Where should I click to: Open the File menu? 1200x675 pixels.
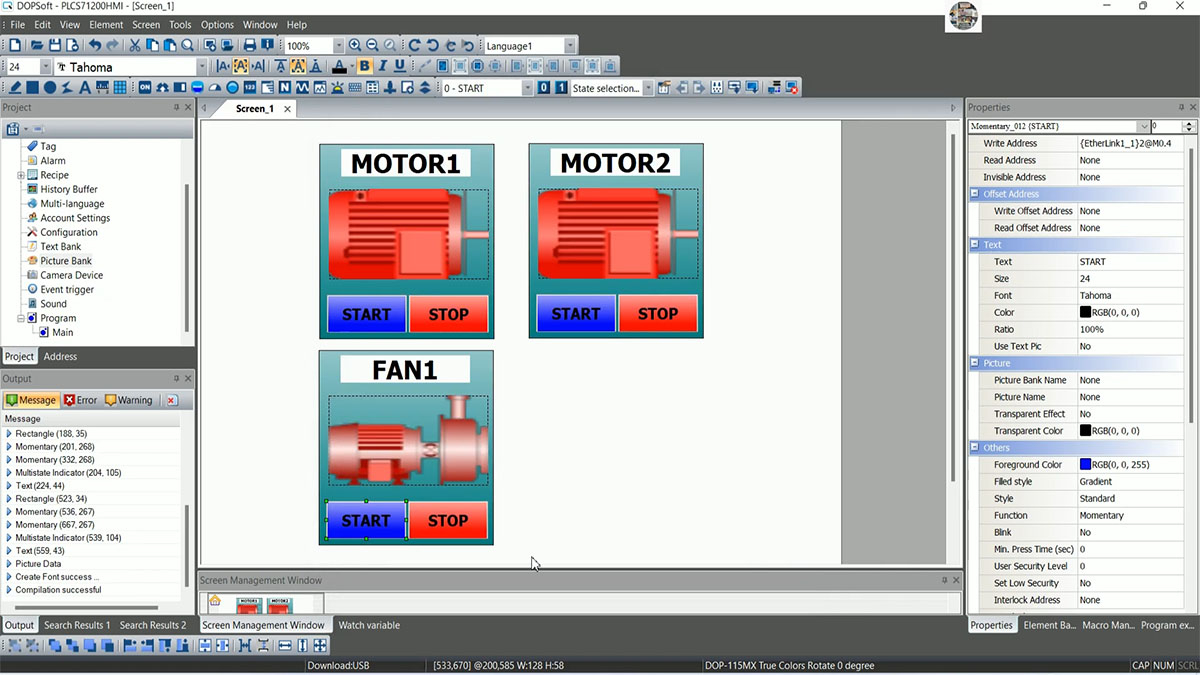point(17,25)
